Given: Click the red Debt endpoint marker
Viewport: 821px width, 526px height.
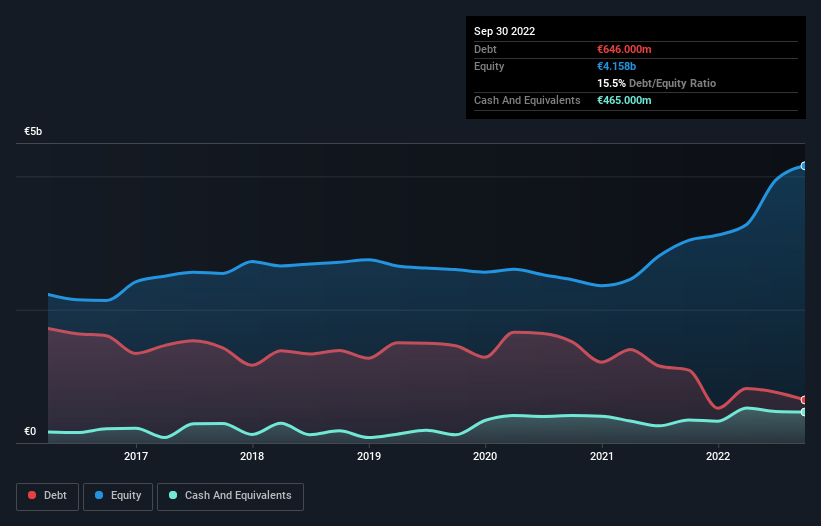Looking at the screenshot, I should pos(804,400).
